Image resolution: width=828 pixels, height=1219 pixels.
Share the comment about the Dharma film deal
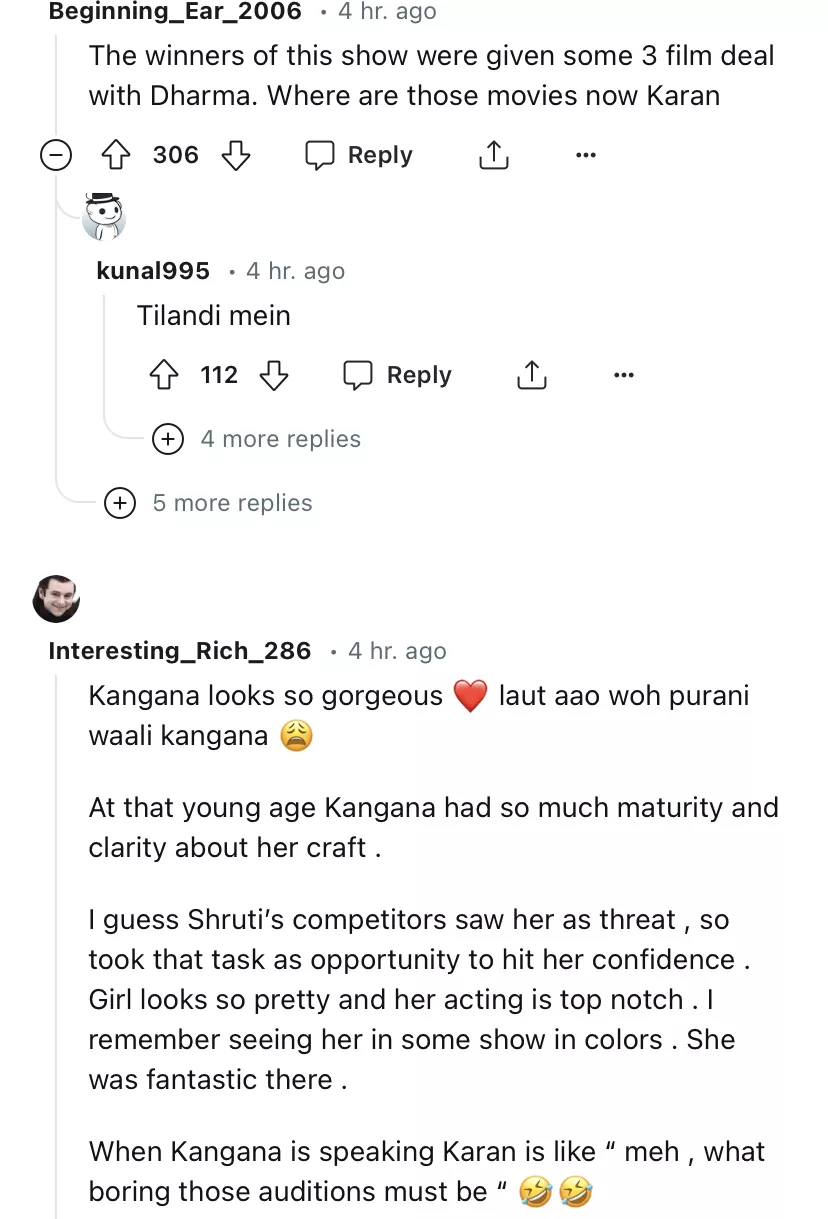click(x=493, y=155)
